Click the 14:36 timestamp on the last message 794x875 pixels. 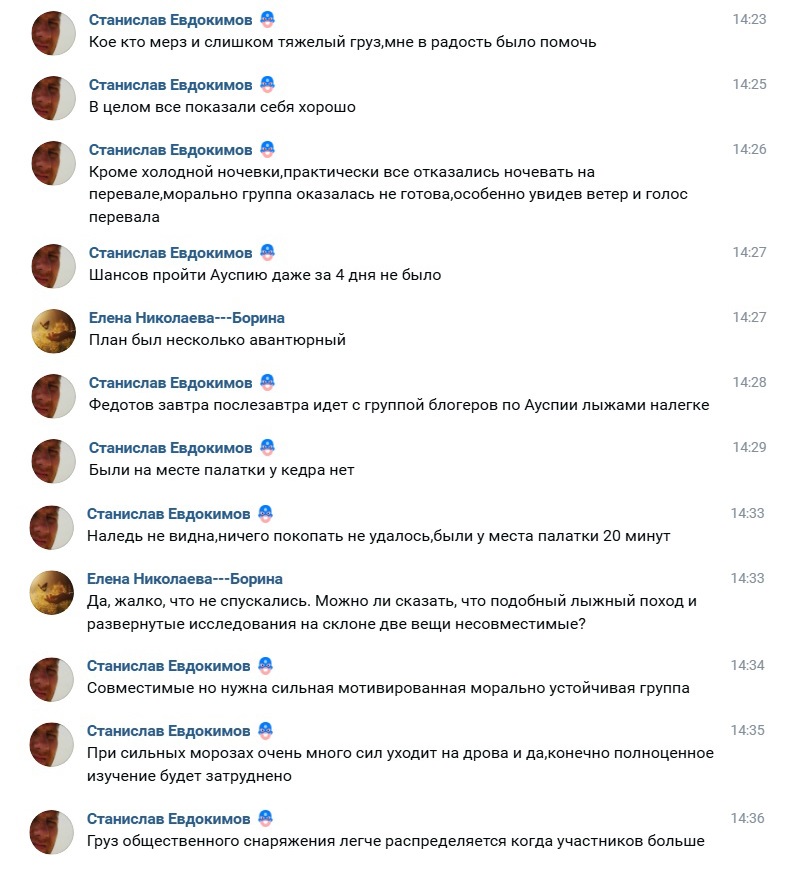747,819
